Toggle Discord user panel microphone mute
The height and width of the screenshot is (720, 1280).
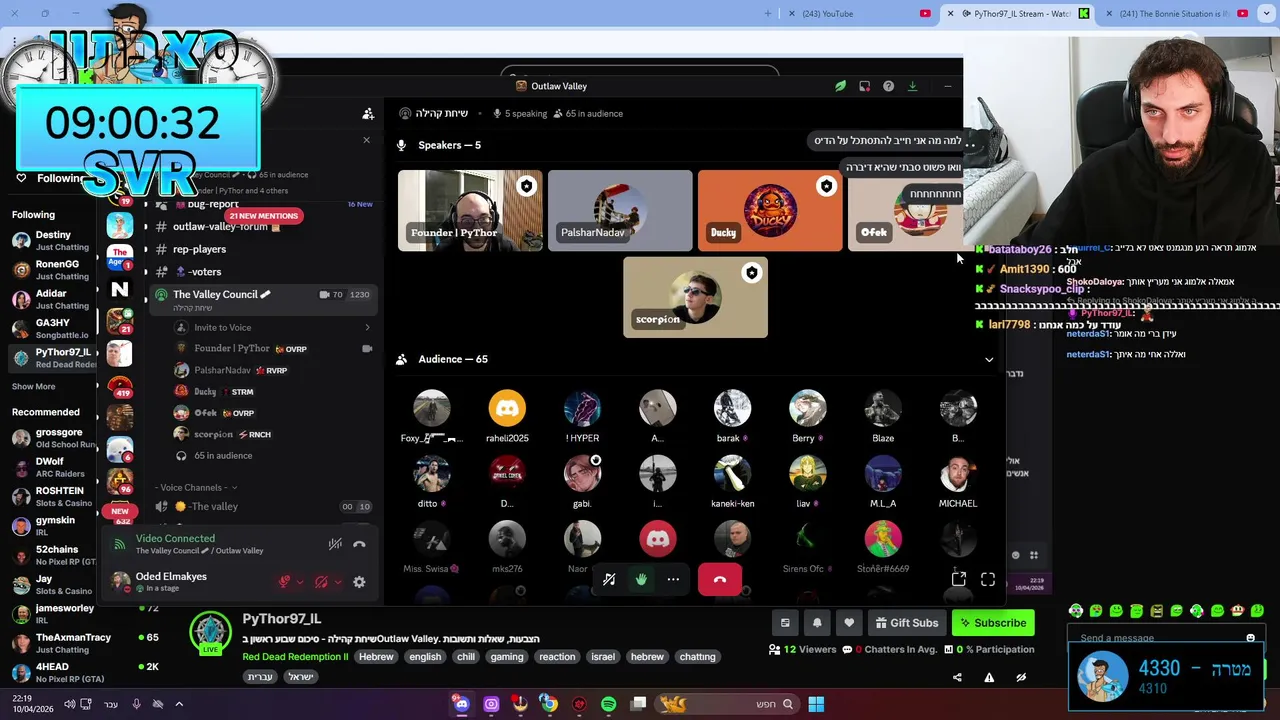[285, 582]
